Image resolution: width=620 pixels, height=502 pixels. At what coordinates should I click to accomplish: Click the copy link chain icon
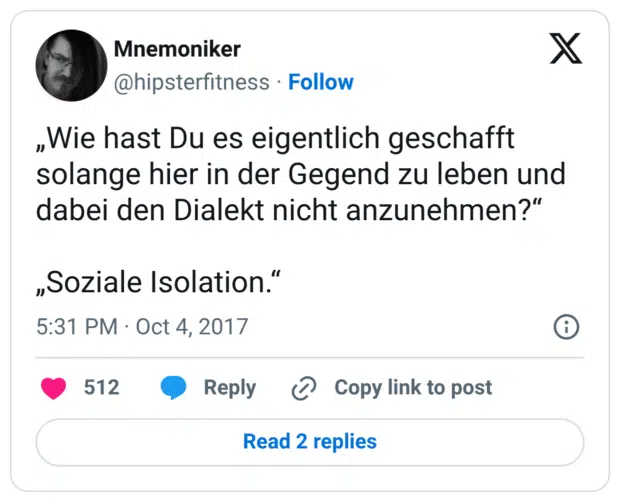[303, 388]
